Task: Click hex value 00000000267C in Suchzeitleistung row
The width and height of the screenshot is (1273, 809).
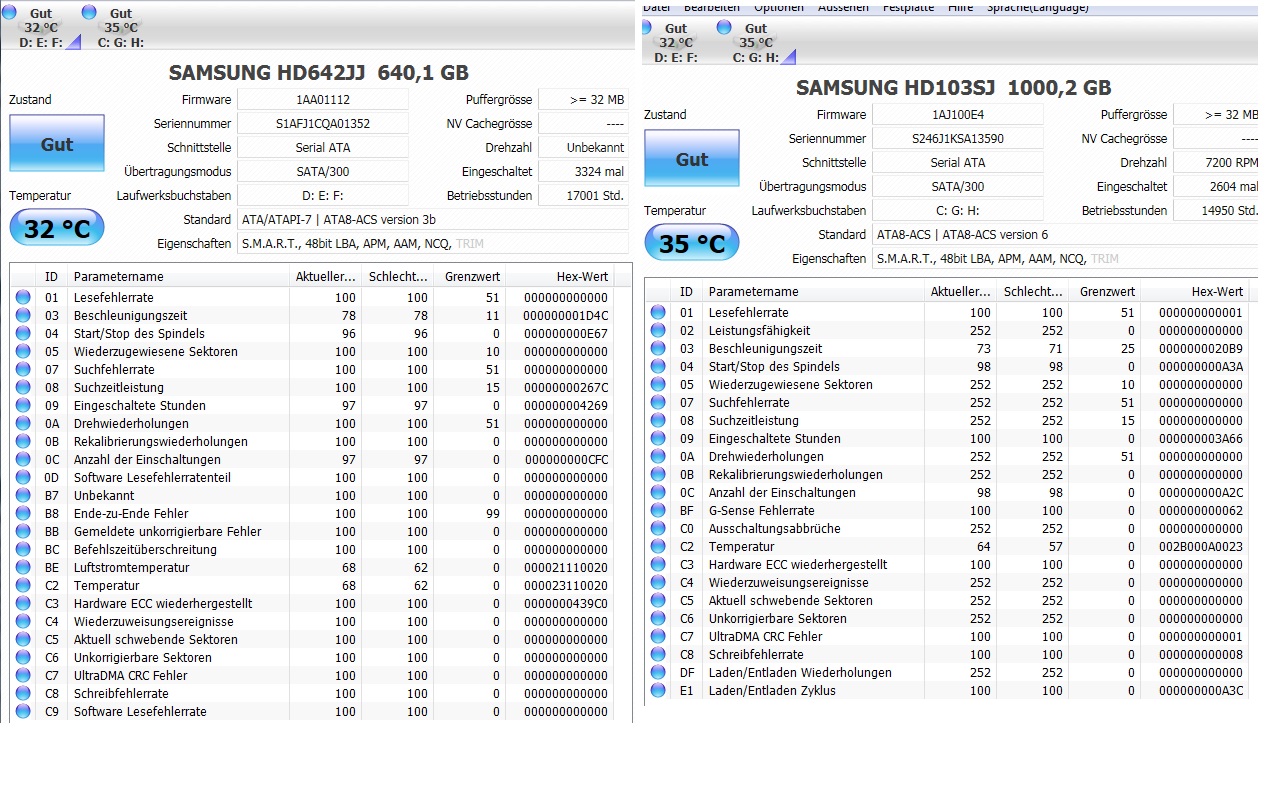Action: (x=566, y=387)
